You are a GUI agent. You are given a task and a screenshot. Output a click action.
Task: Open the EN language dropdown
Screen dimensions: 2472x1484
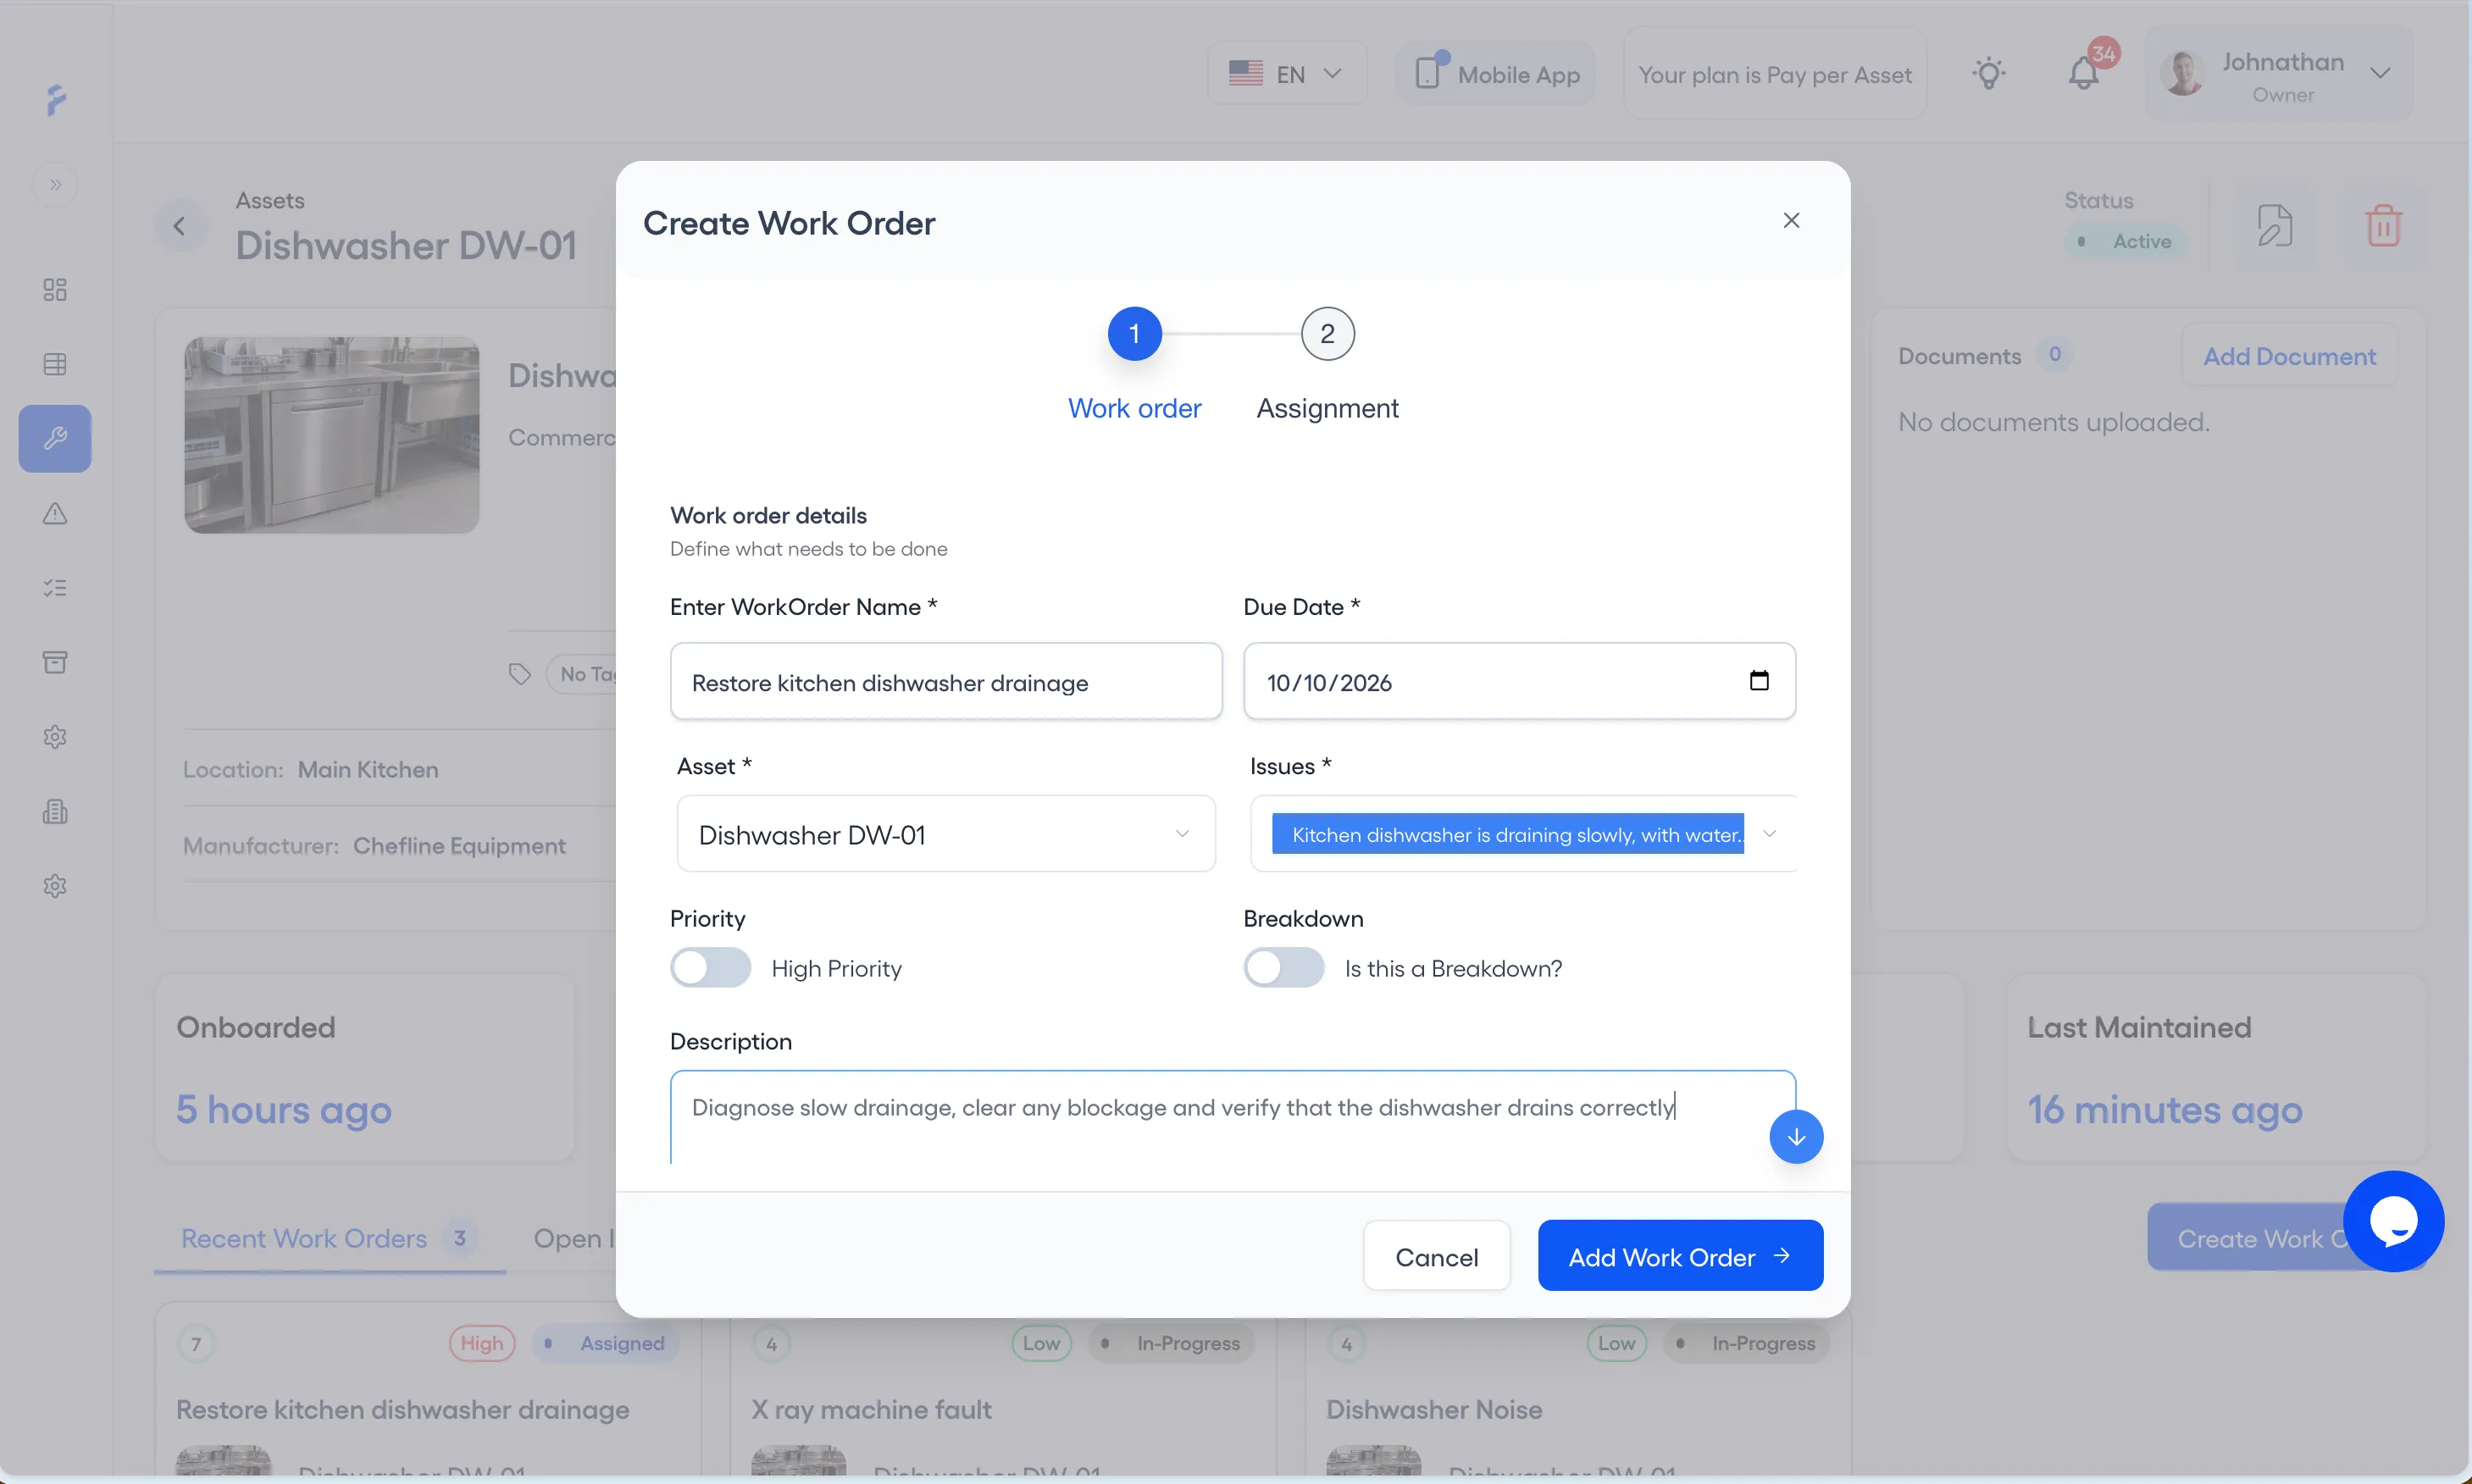(1286, 74)
